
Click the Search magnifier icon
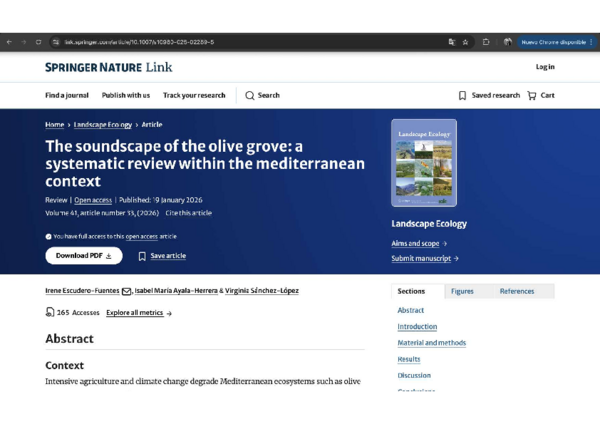point(250,95)
